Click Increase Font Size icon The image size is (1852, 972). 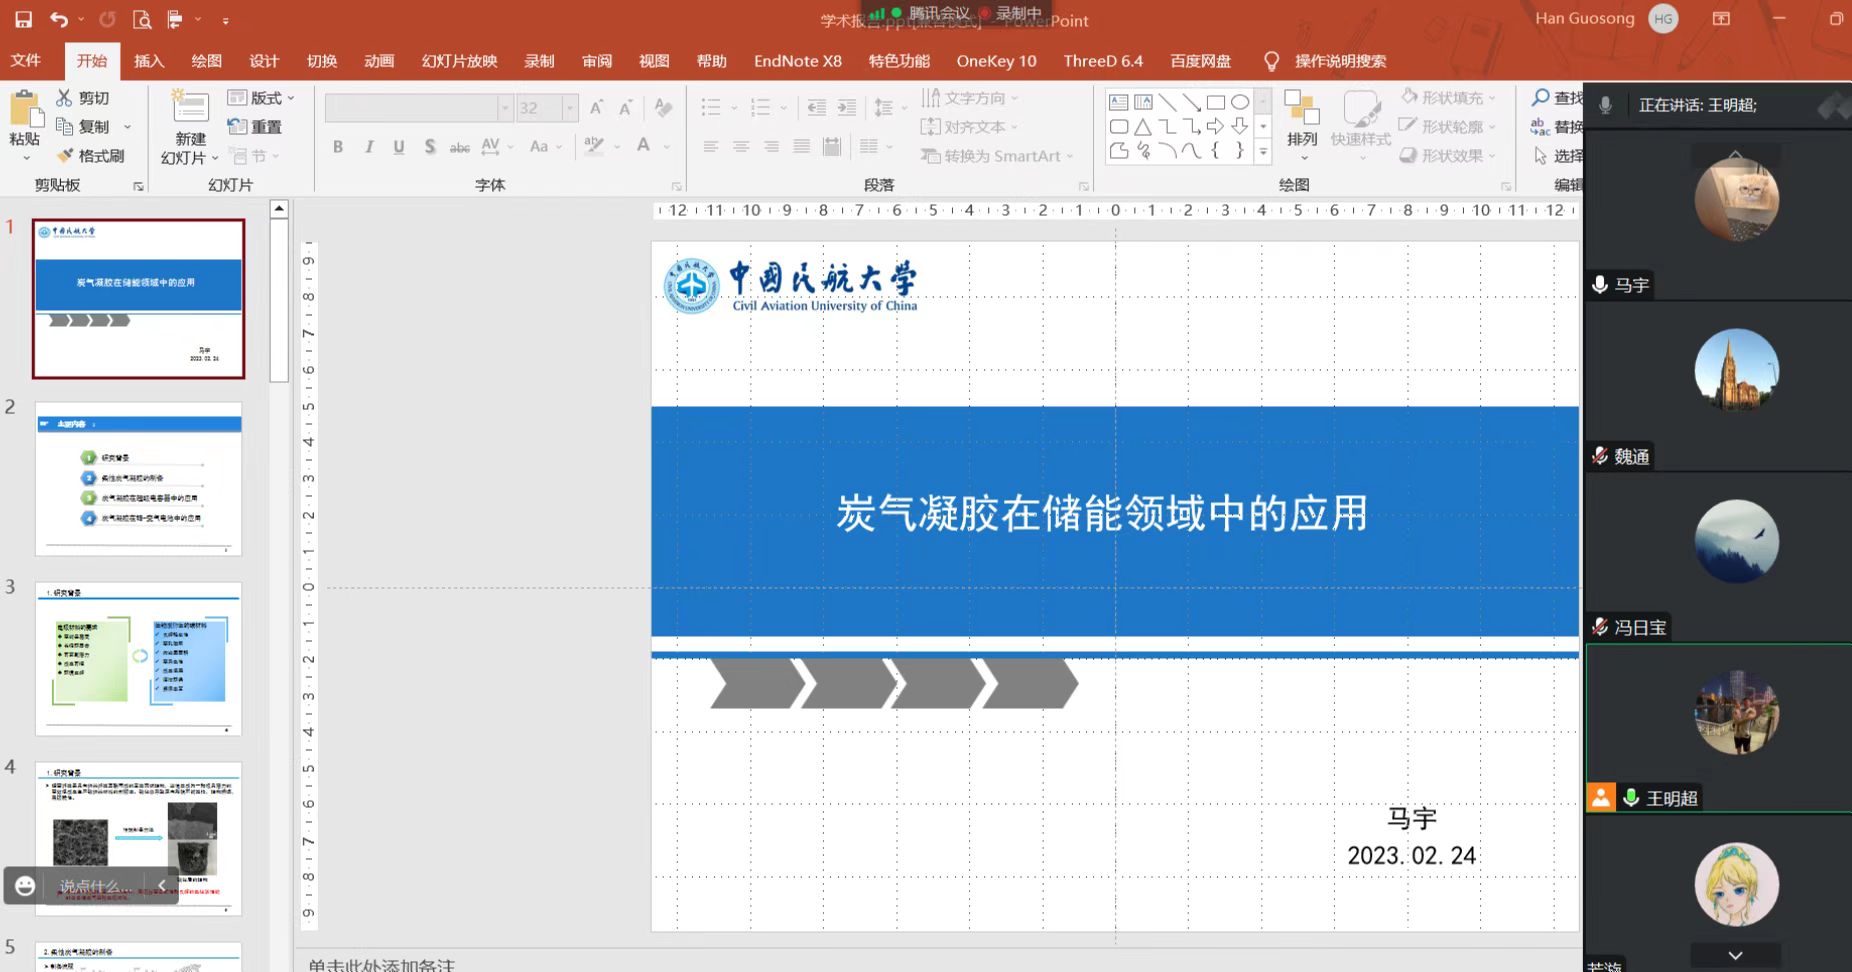coord(597,107)
